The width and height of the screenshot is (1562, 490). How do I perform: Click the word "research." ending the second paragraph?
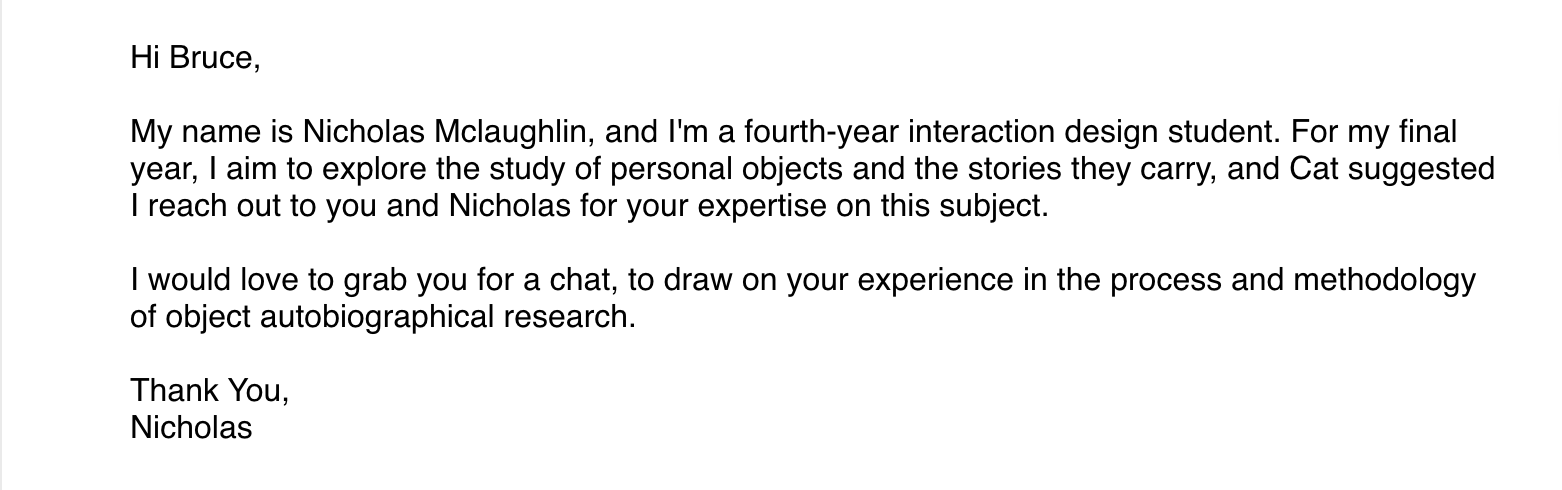580,317
